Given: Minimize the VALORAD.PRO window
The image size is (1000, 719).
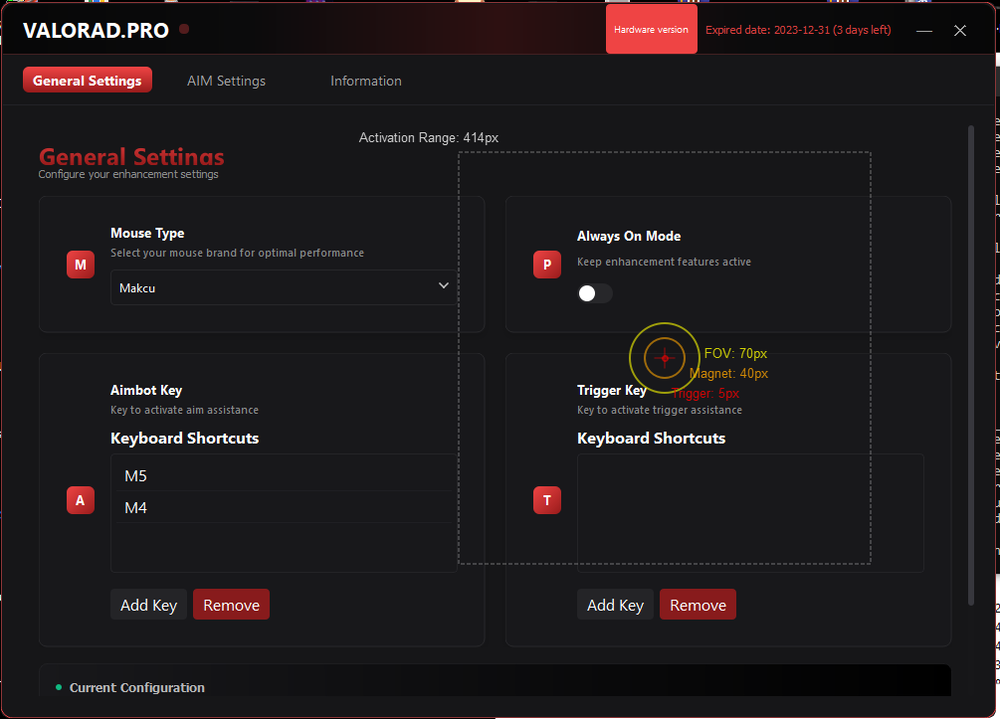Looking at the screenshot, I should 924,31.
